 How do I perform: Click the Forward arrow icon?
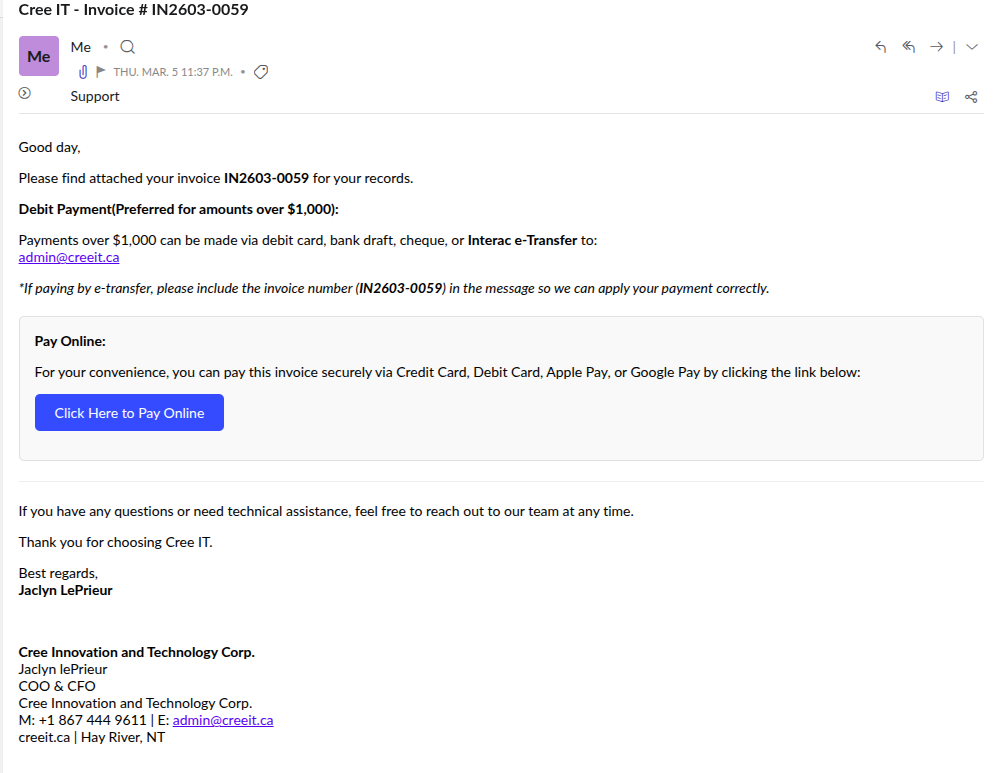pyautogui.click(x=936, y=47)
